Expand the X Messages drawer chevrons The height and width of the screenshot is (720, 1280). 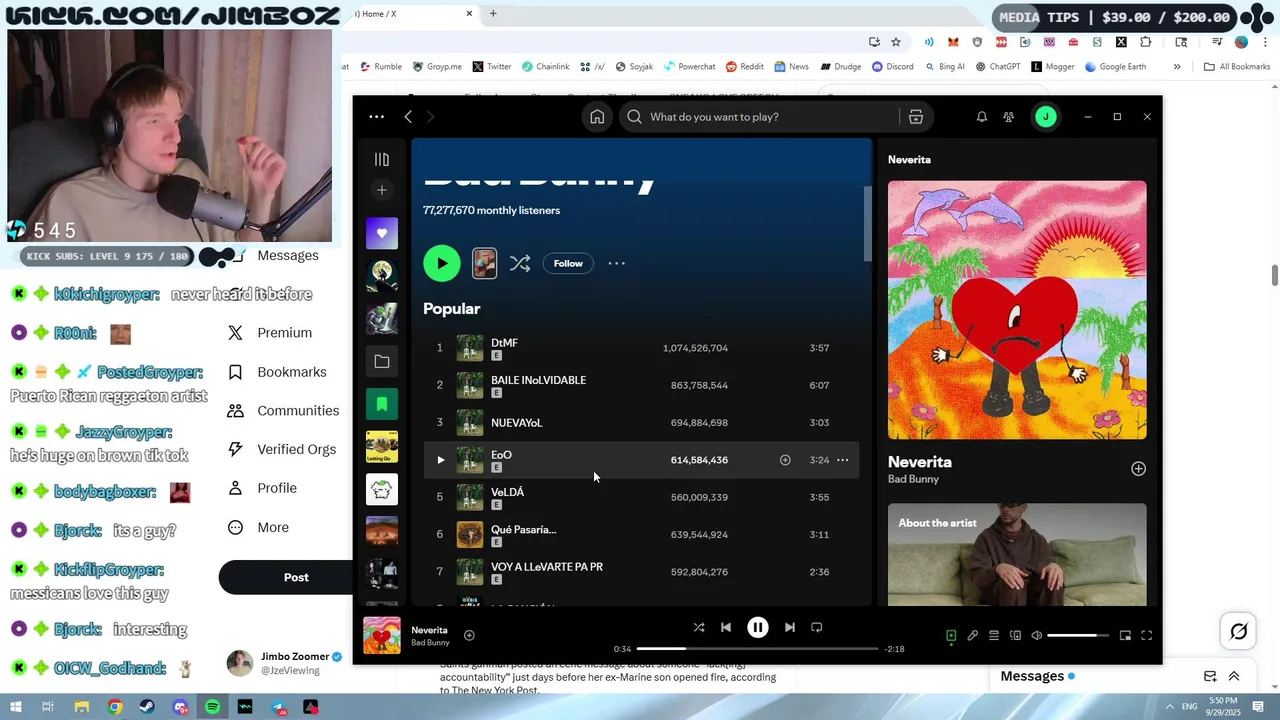click(1234, 676)
